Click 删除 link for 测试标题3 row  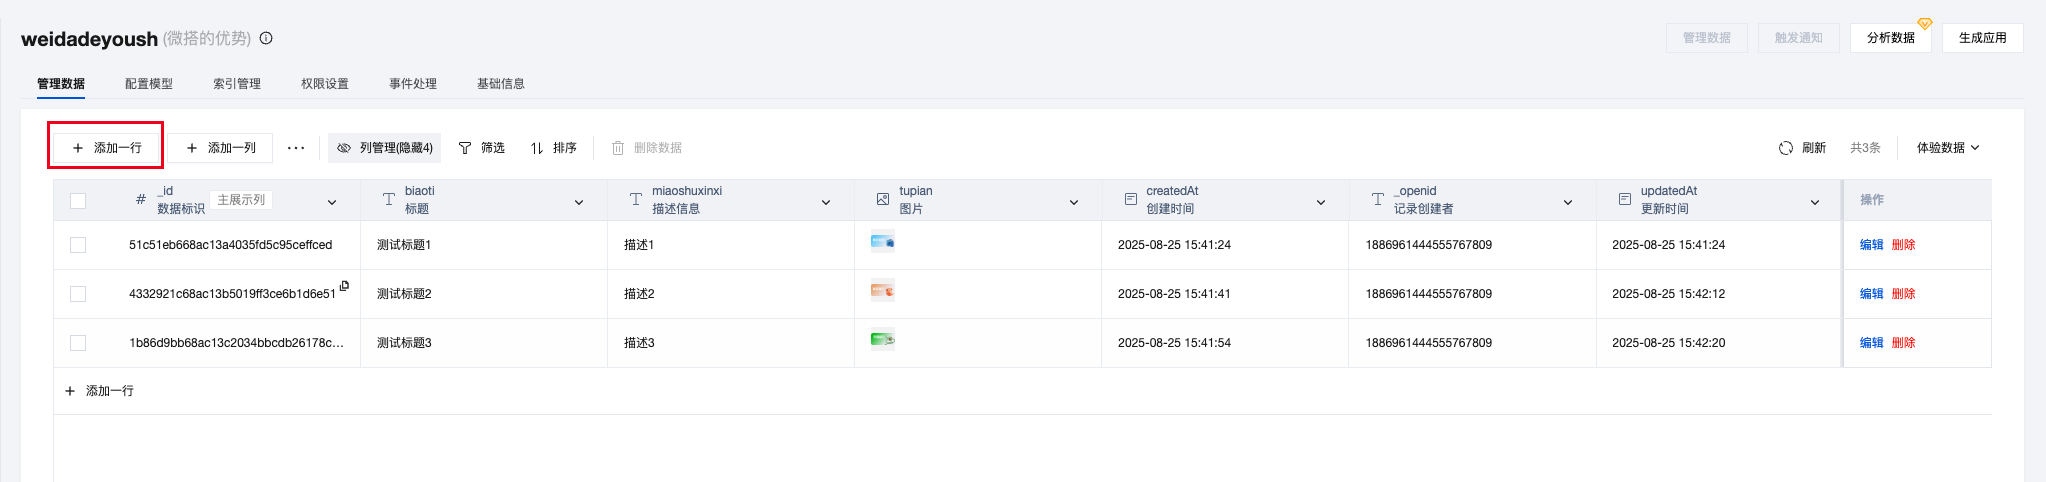point(1903,343)
